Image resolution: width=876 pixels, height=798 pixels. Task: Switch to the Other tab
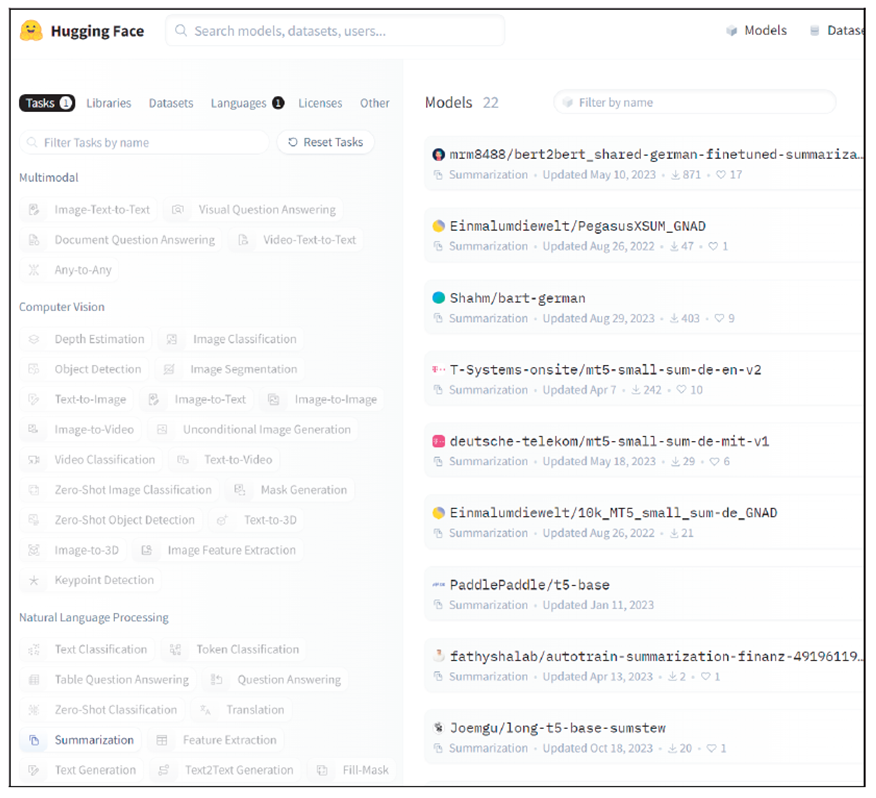coord(375,103)
